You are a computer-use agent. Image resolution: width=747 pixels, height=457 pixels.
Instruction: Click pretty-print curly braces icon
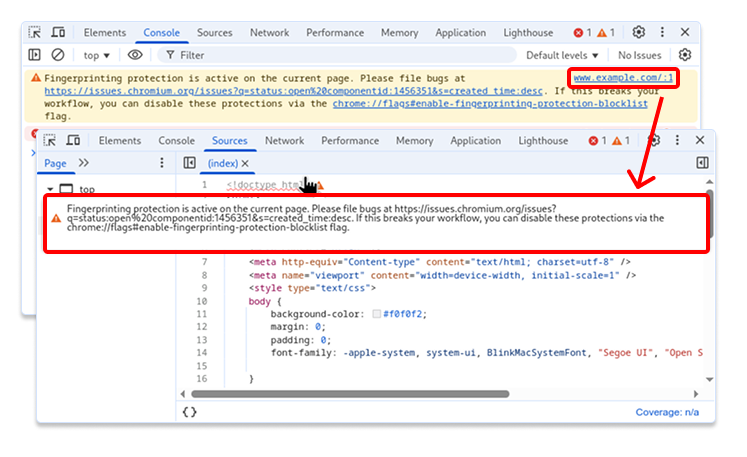pyautogui.click(x=190, y=411)
